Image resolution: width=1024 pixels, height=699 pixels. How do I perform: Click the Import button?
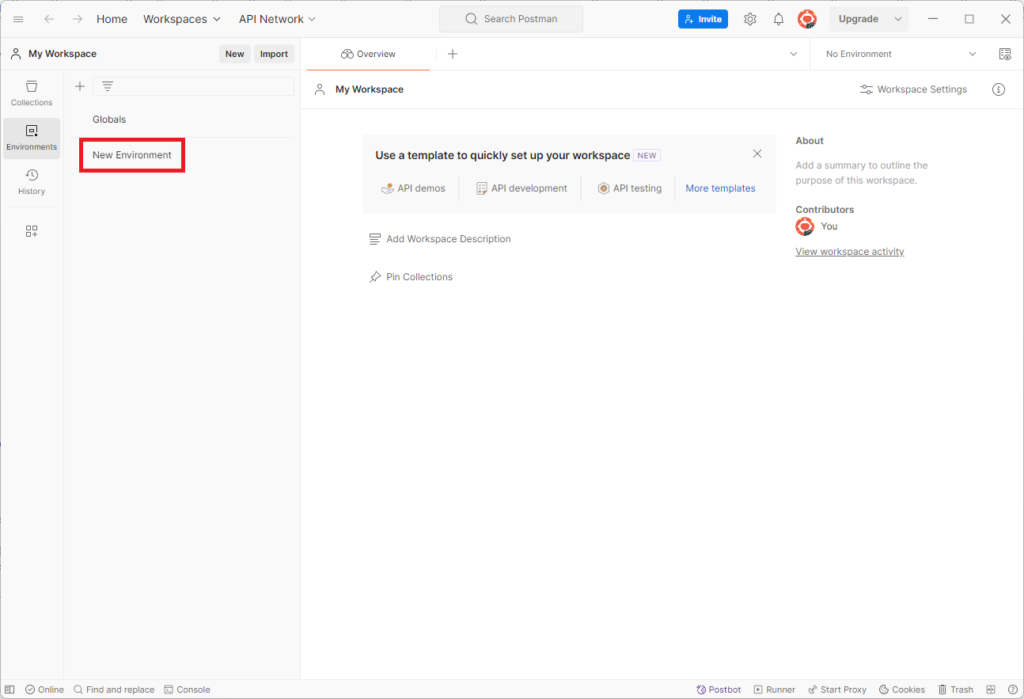(x=274, y=54)
